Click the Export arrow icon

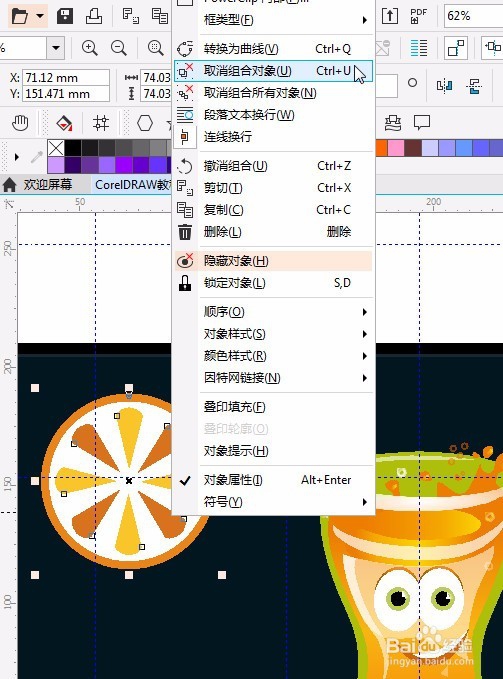pos(390,16)
